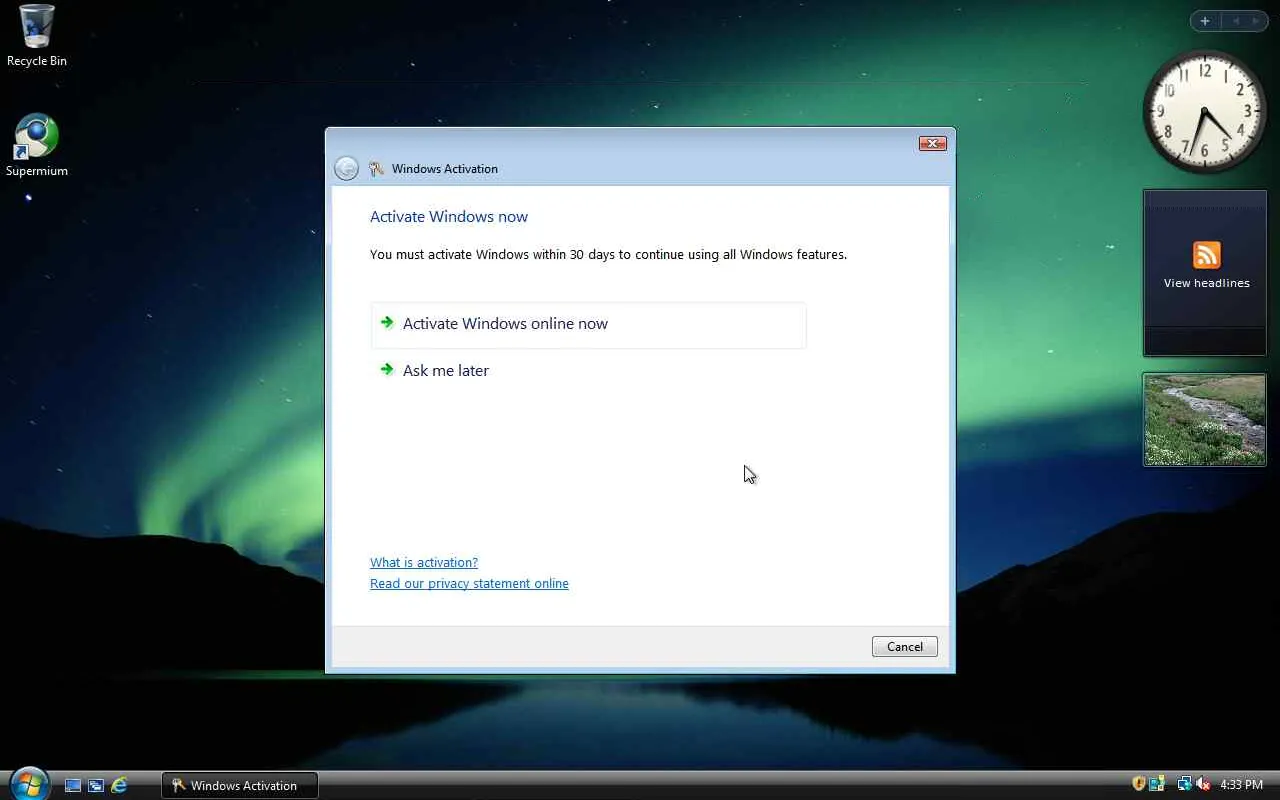Click the Switch Between Windows quick launch icon
The width and height of the screenshot is (1280, 800).
(x=96, y=786)
